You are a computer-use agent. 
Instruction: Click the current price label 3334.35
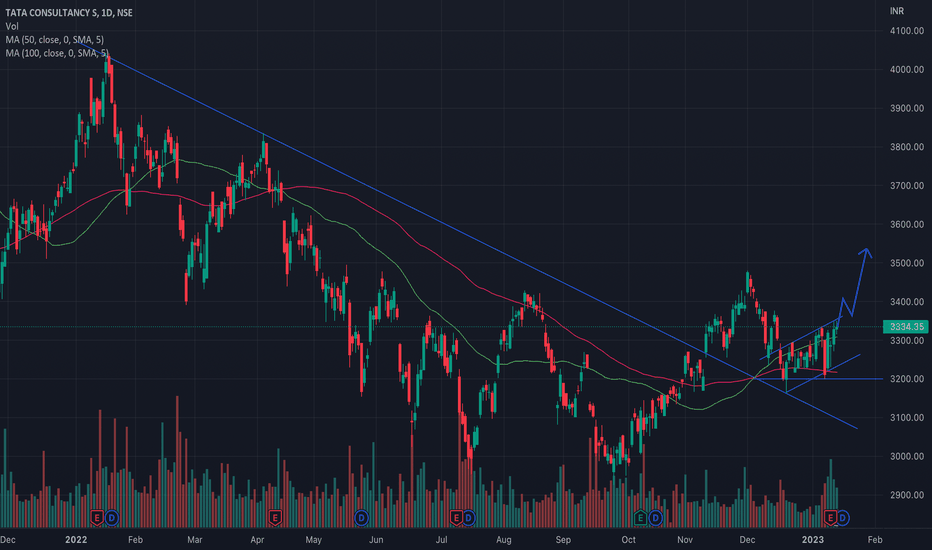coord(906,326)
